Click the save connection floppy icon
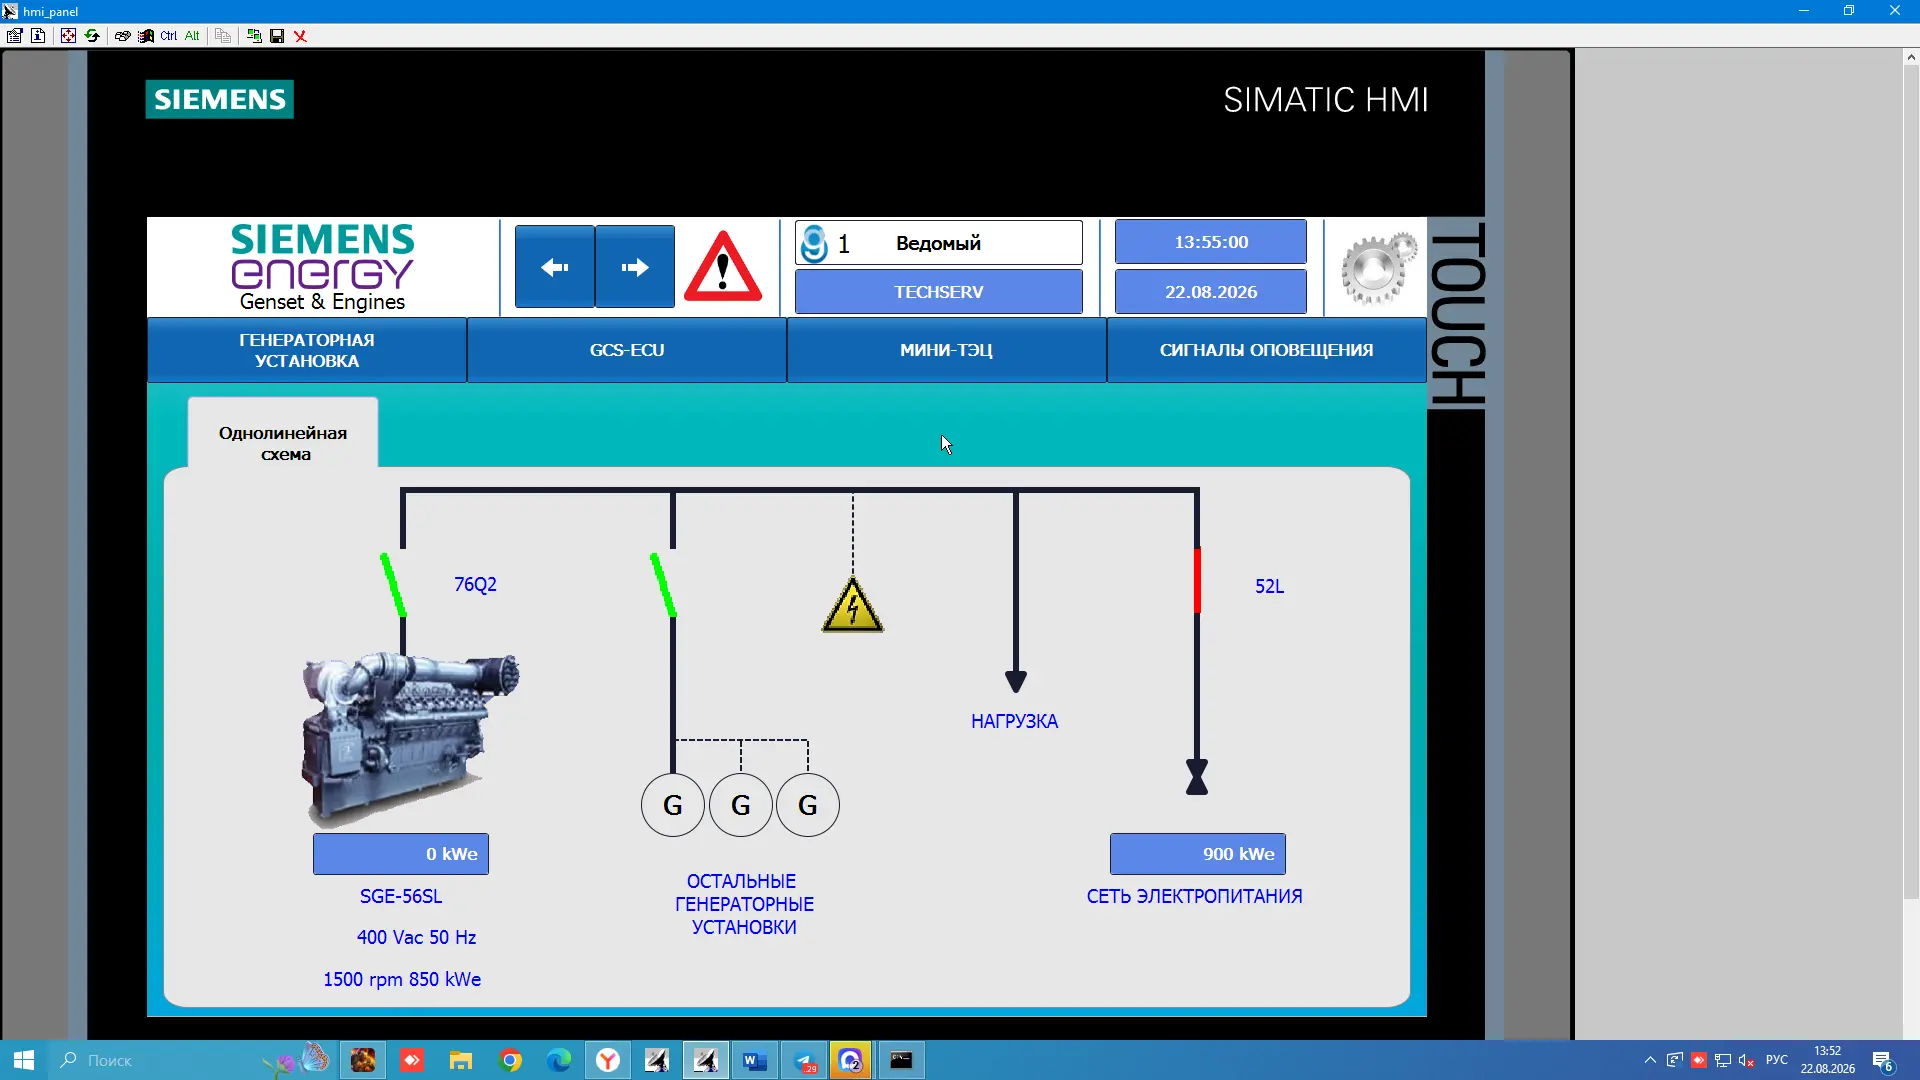The height and width of the screenshot is (1080, 1920). pos(277,36)
